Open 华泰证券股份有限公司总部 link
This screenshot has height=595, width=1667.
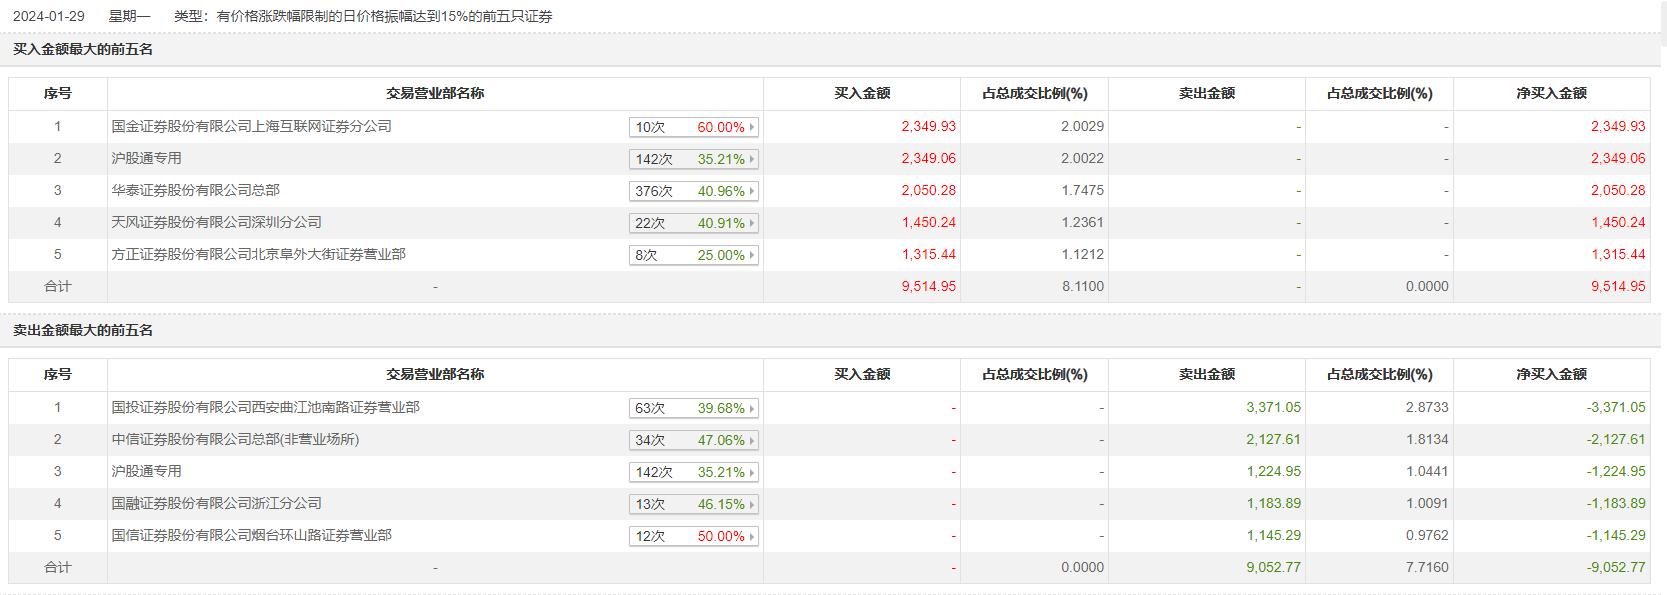coord(195,191)
